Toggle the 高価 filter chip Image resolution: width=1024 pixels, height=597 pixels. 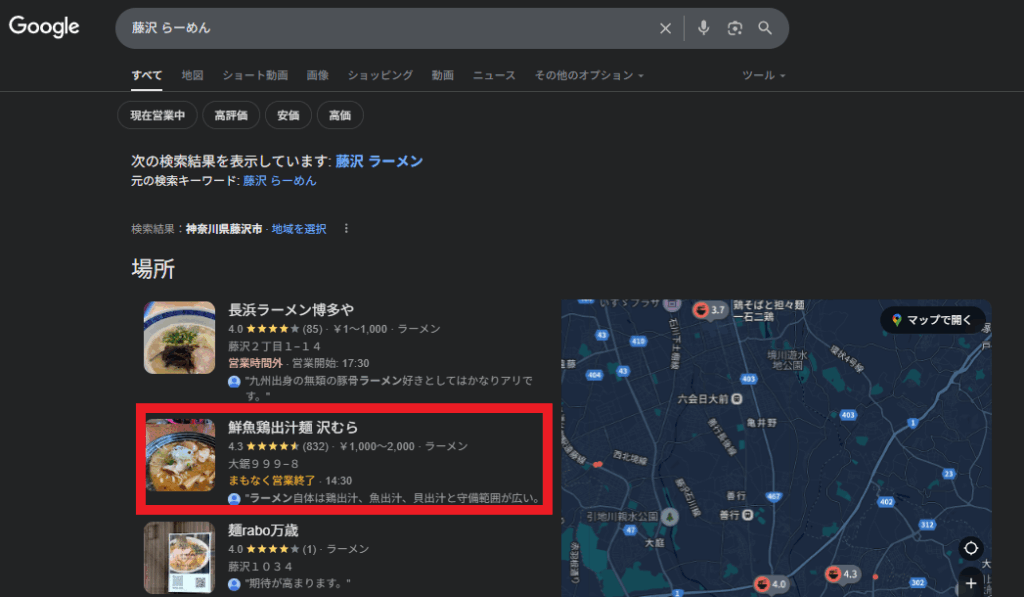click(x=340, y=116)
